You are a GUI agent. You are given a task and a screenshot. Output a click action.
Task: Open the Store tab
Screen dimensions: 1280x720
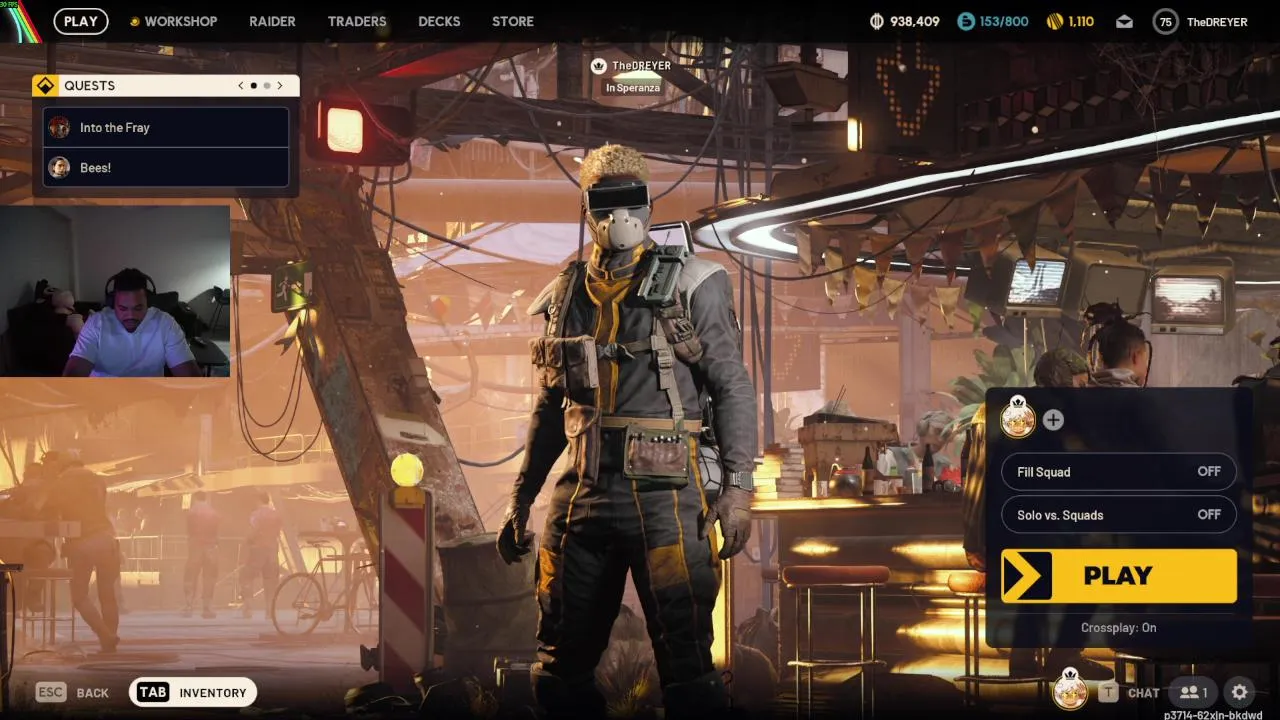(x=513, y=21)
